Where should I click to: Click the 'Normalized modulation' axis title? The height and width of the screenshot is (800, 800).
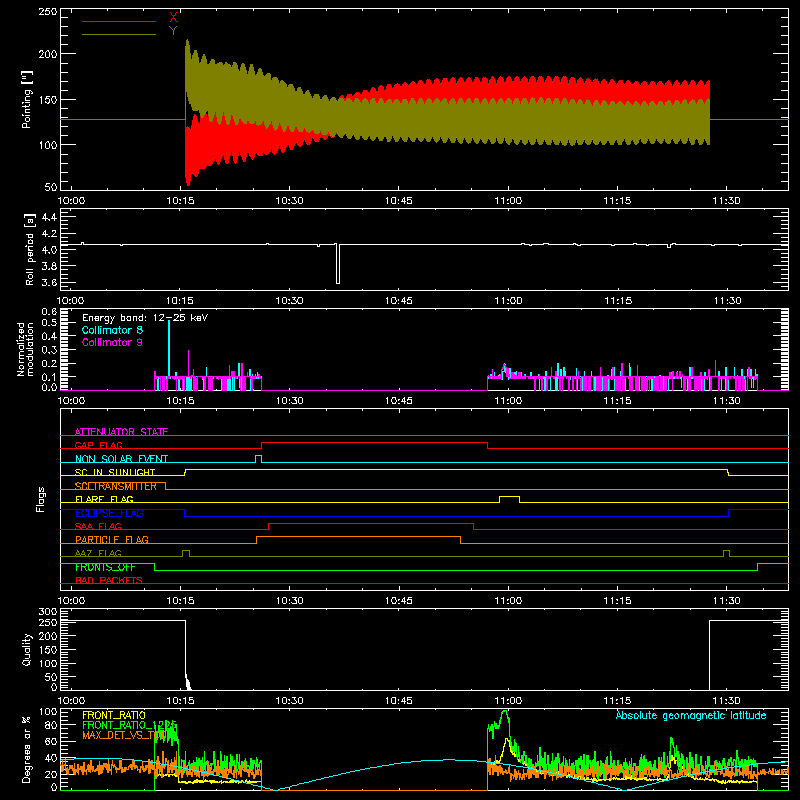[25, 349]
